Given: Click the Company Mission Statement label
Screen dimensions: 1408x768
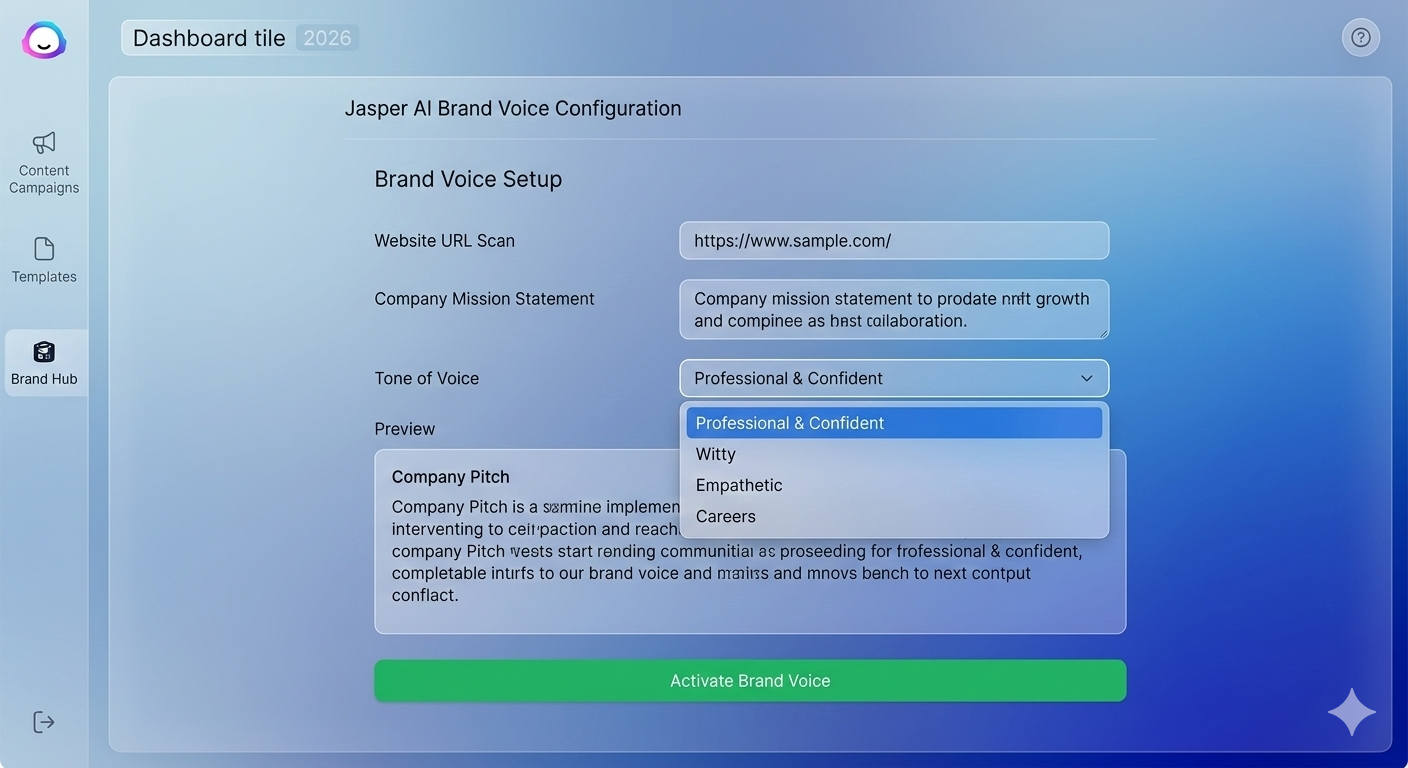Looking at the screenshot, I should [x=485, y=299].
